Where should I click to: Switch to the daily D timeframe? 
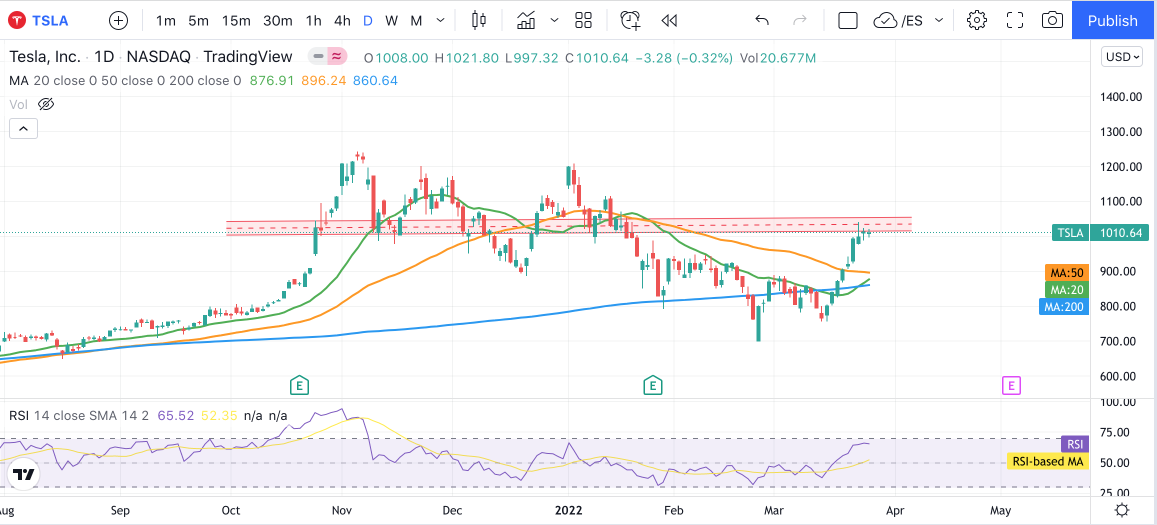367,21
